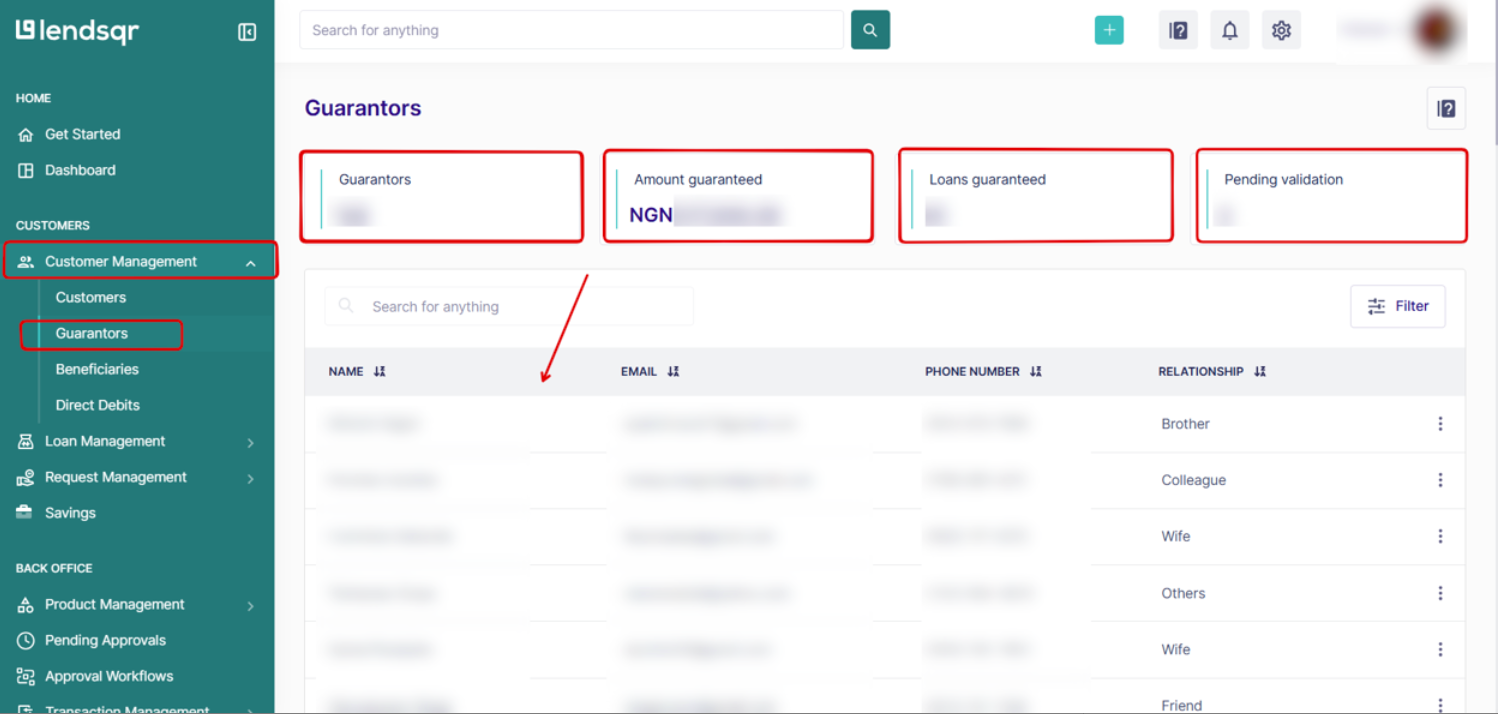The image size is (1498, 714).
Task: Open the three-dot menu for Brother row
Action: click(x=1440, y=424)
